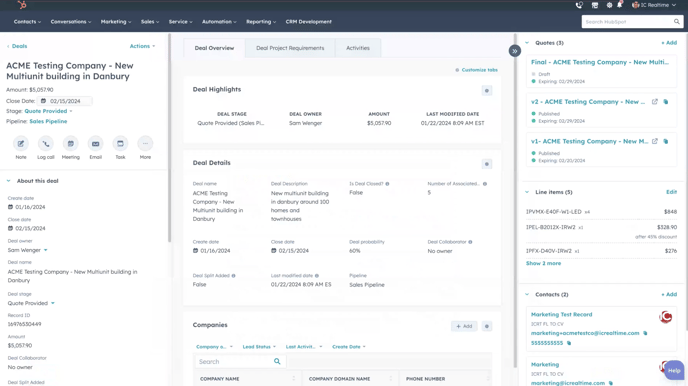Open Company owner filter dropdown
Image resolution: width=688 pixels, height=386 pixels.
pyautogui.click(x=214, y=347)
